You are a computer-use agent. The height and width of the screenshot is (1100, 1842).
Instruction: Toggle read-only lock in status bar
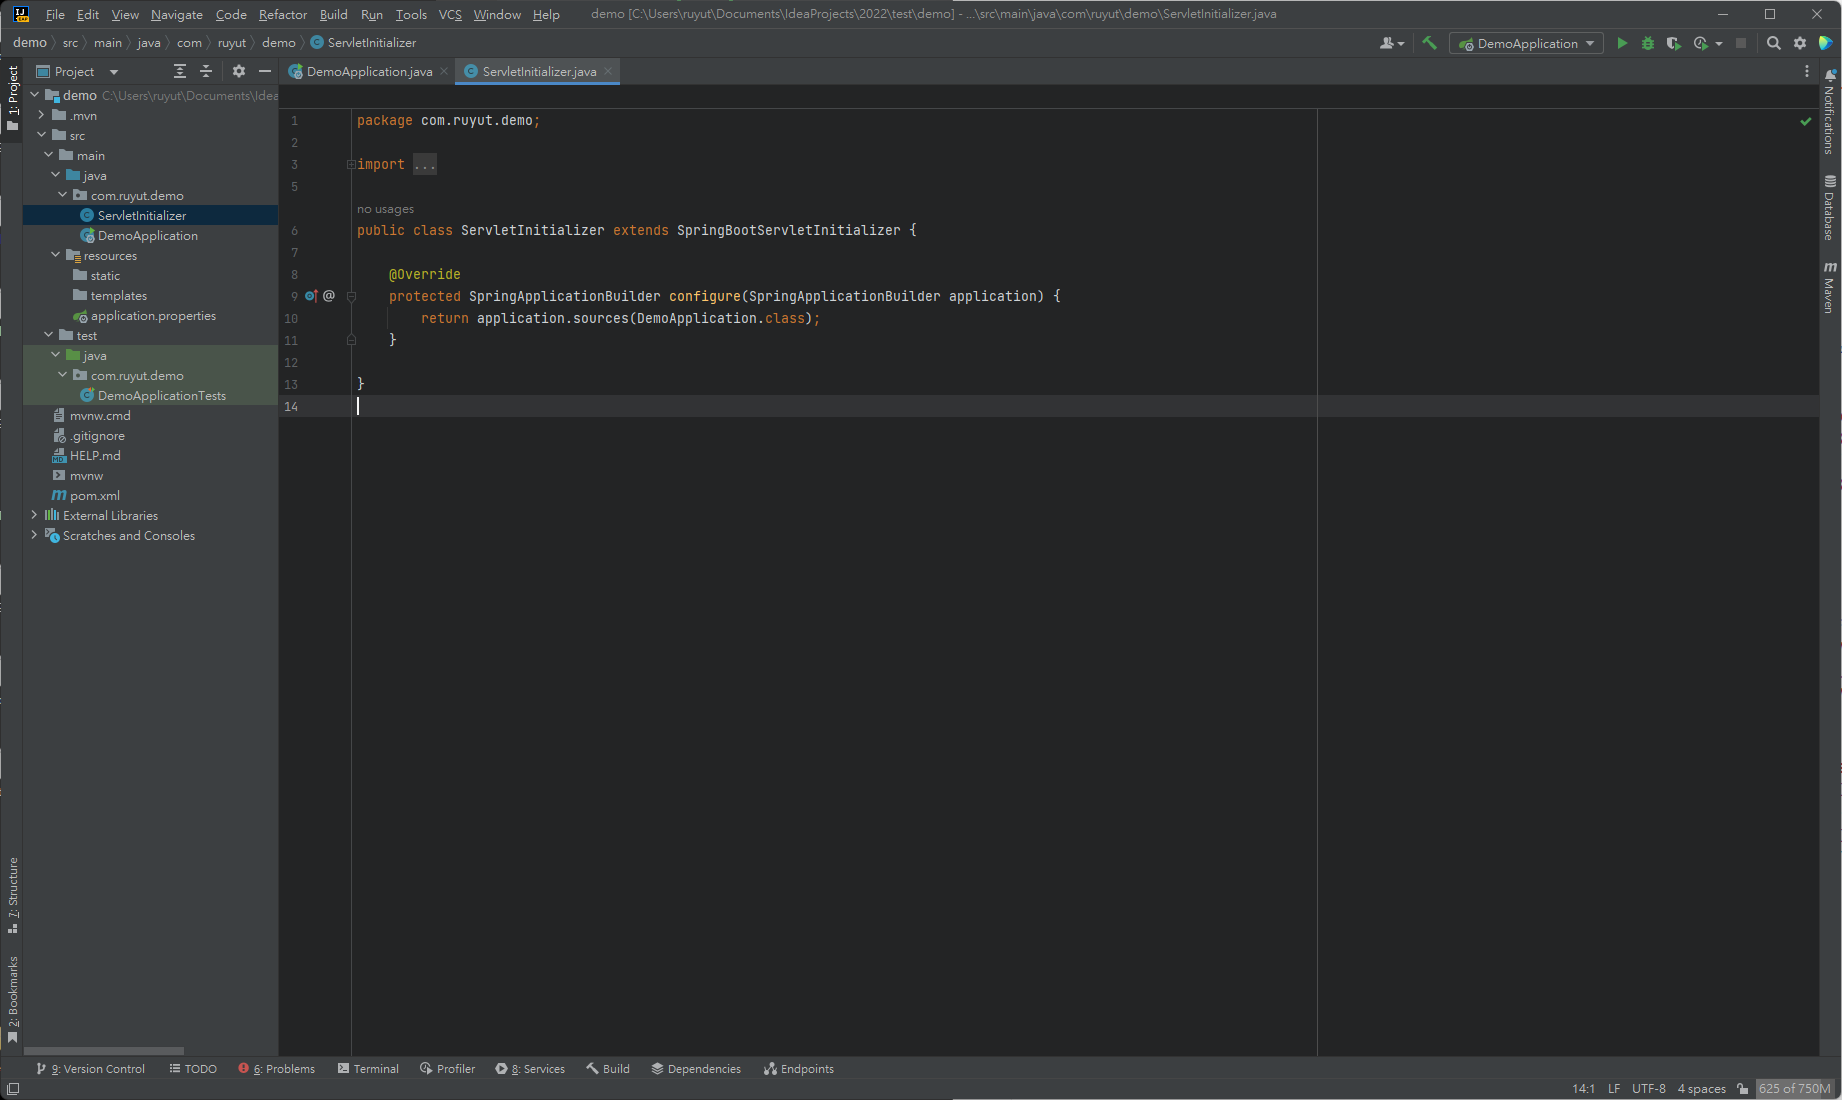click(x=1743, y=1089)
